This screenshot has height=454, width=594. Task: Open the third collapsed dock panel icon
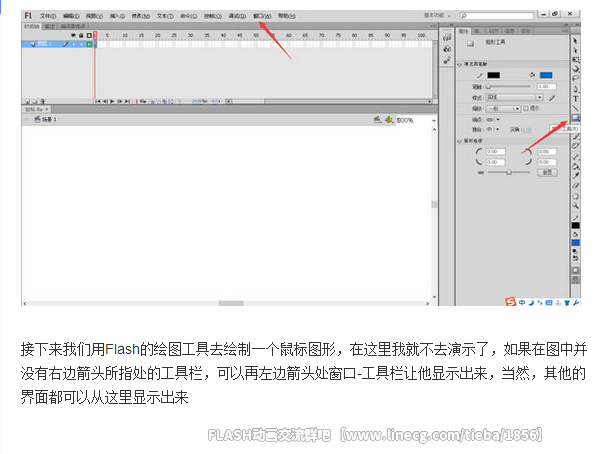point(447,60)
